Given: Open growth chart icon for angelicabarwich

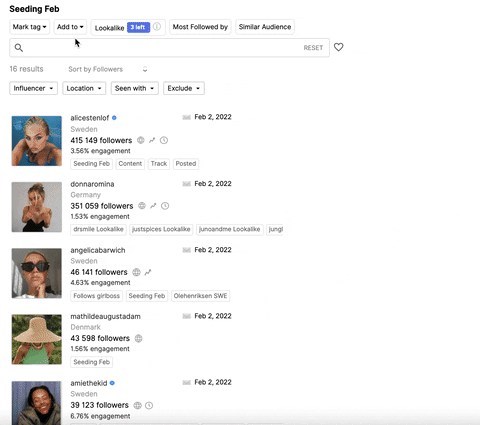Looking at the screenshot, I should pyautogui.click(x=148, y=272).
